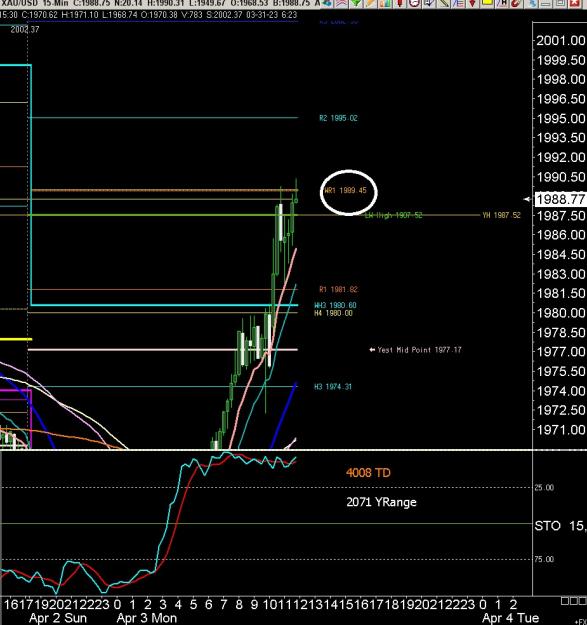Click the current price label 1988.77
The width and height of the screenshot is (587, 625).
[561, 199]
